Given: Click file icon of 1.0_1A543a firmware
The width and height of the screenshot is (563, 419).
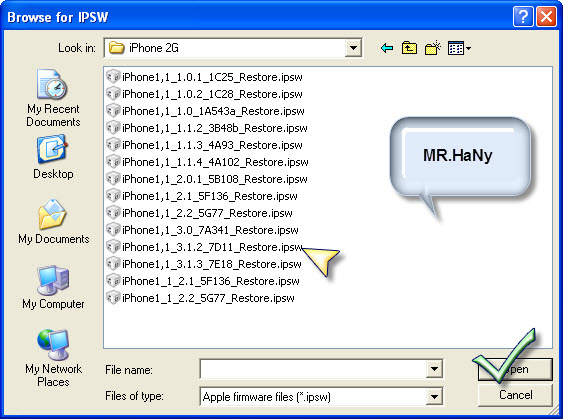Looking at the screenshot, I should pos(113,111).
